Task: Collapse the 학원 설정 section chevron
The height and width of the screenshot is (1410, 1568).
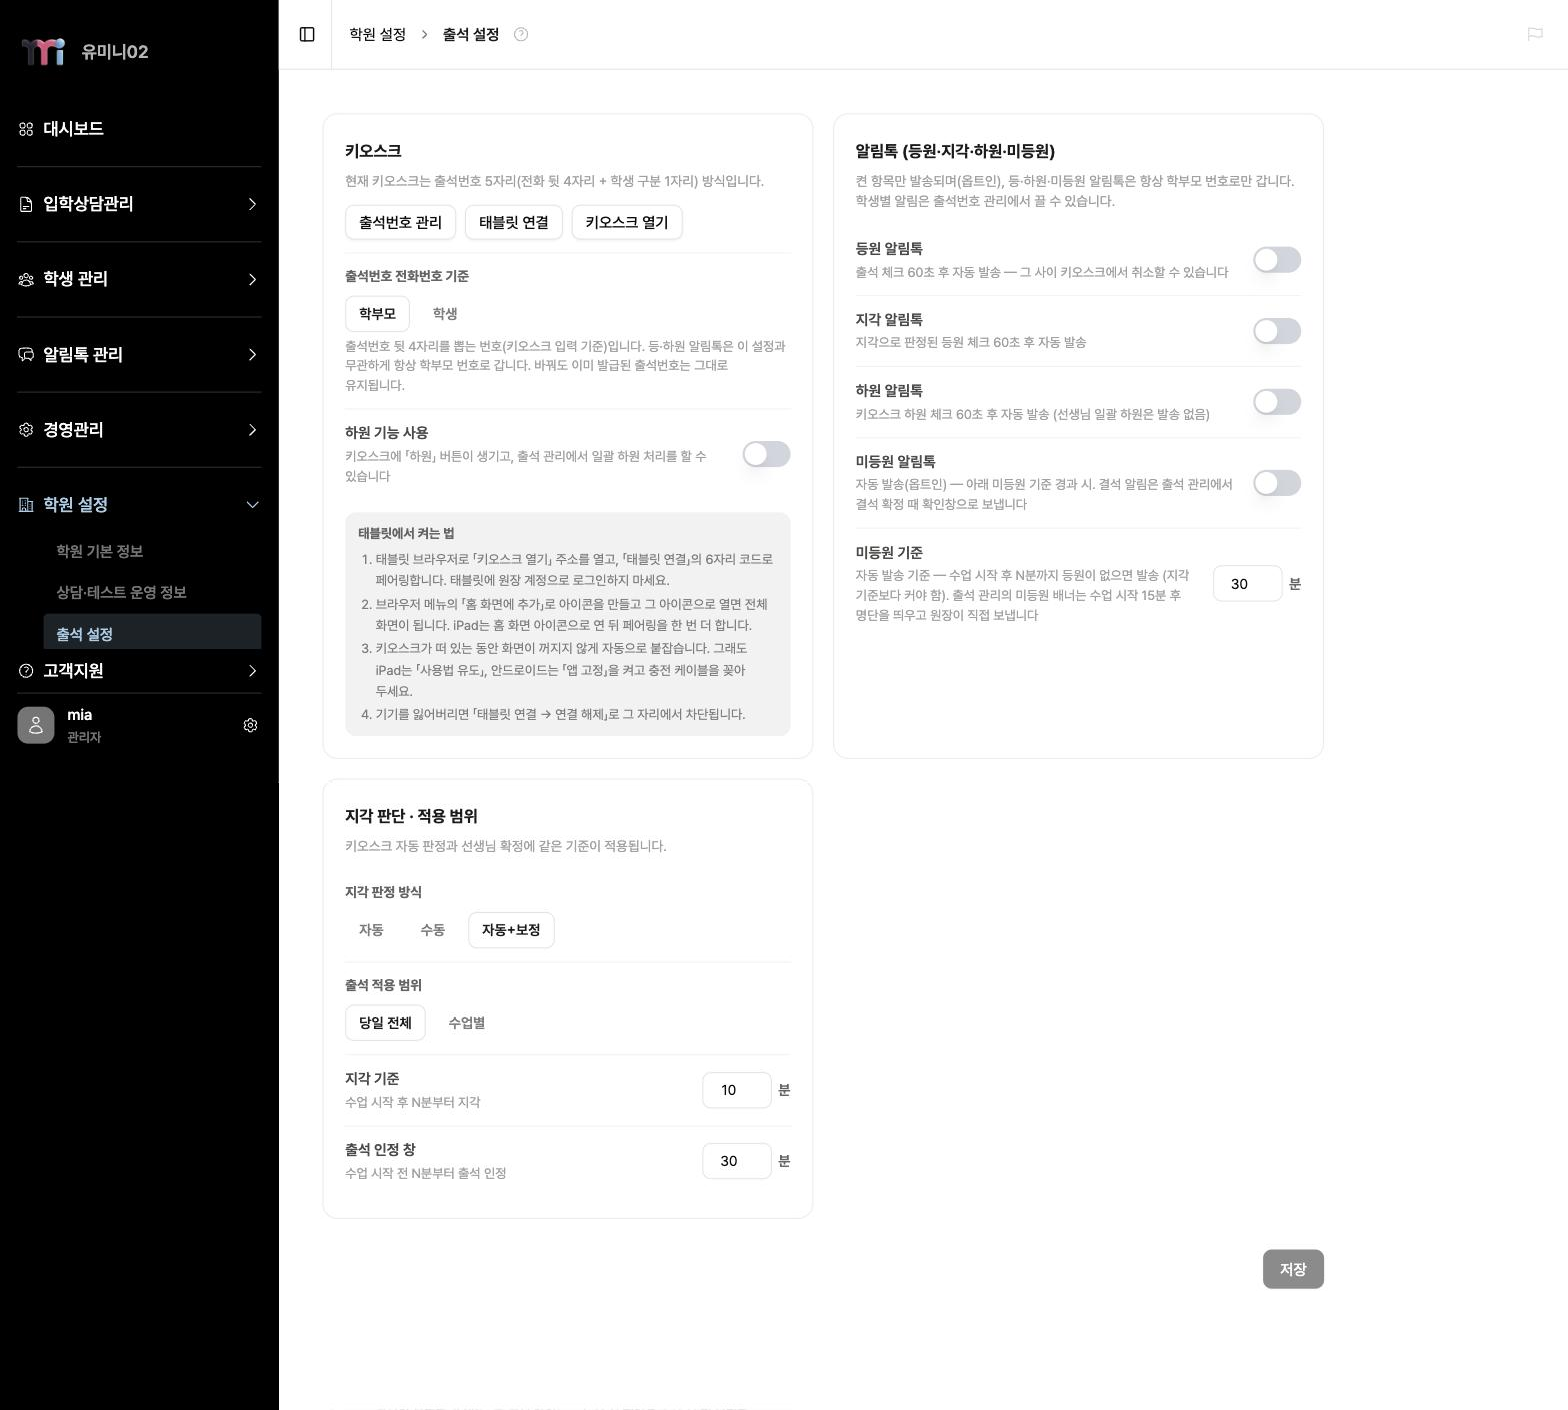Action: click(x=252, y=505)
